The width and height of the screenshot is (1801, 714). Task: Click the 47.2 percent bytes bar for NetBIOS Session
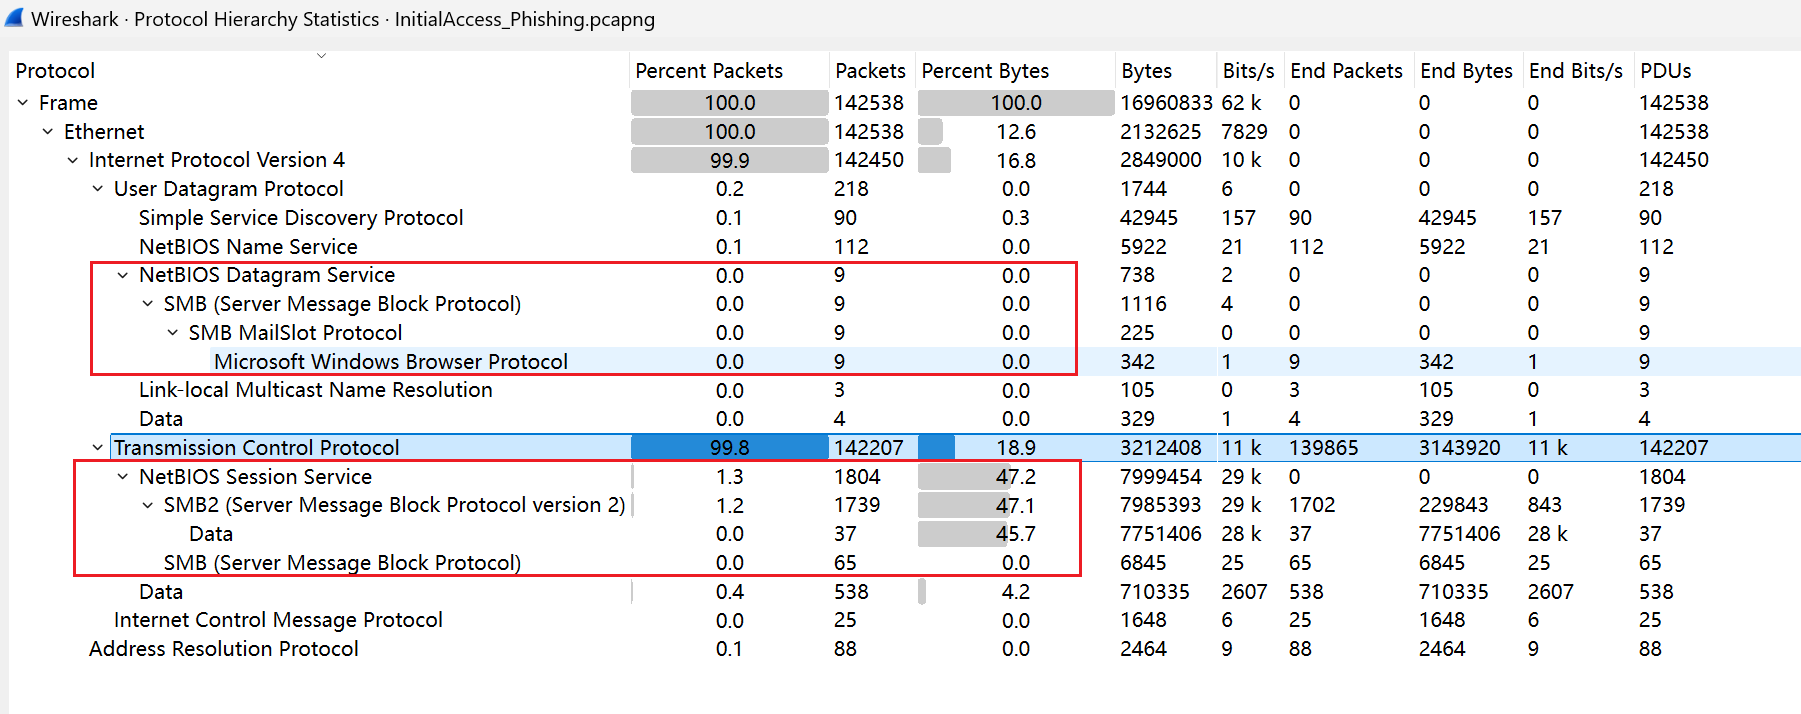coord(1015,477)
